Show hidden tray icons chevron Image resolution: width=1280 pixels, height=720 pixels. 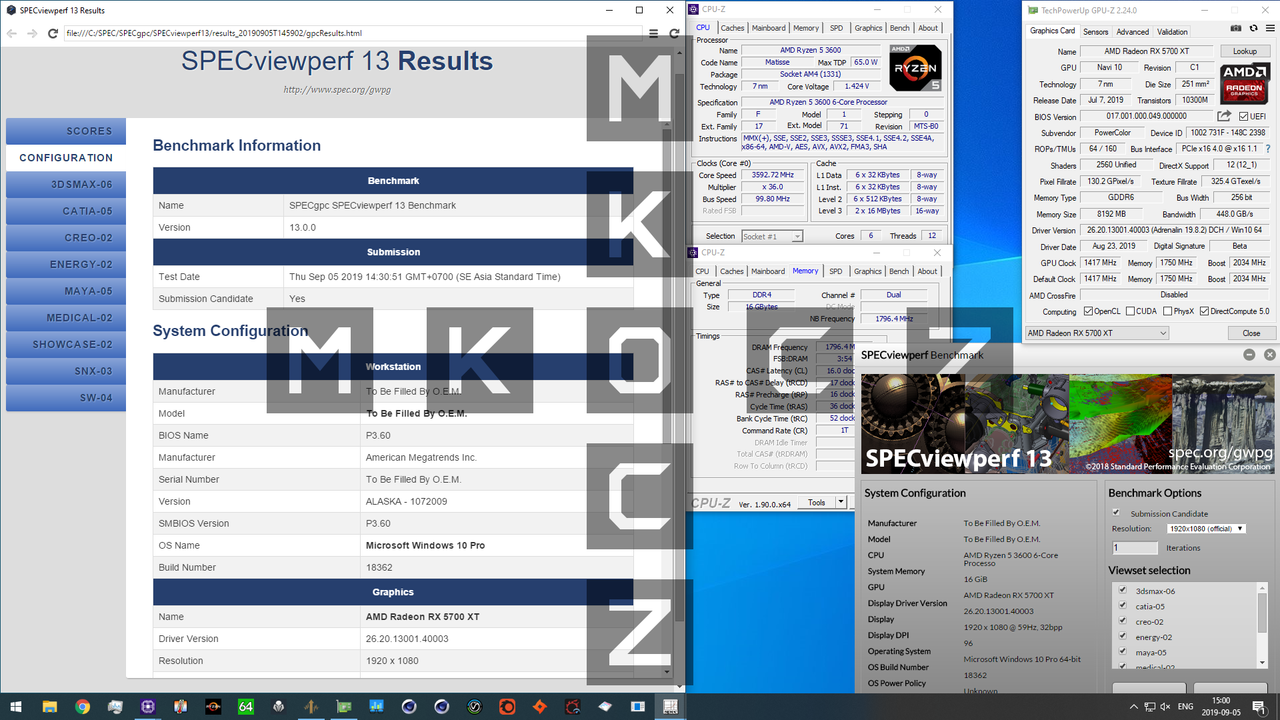click(x=1134, y=707)
